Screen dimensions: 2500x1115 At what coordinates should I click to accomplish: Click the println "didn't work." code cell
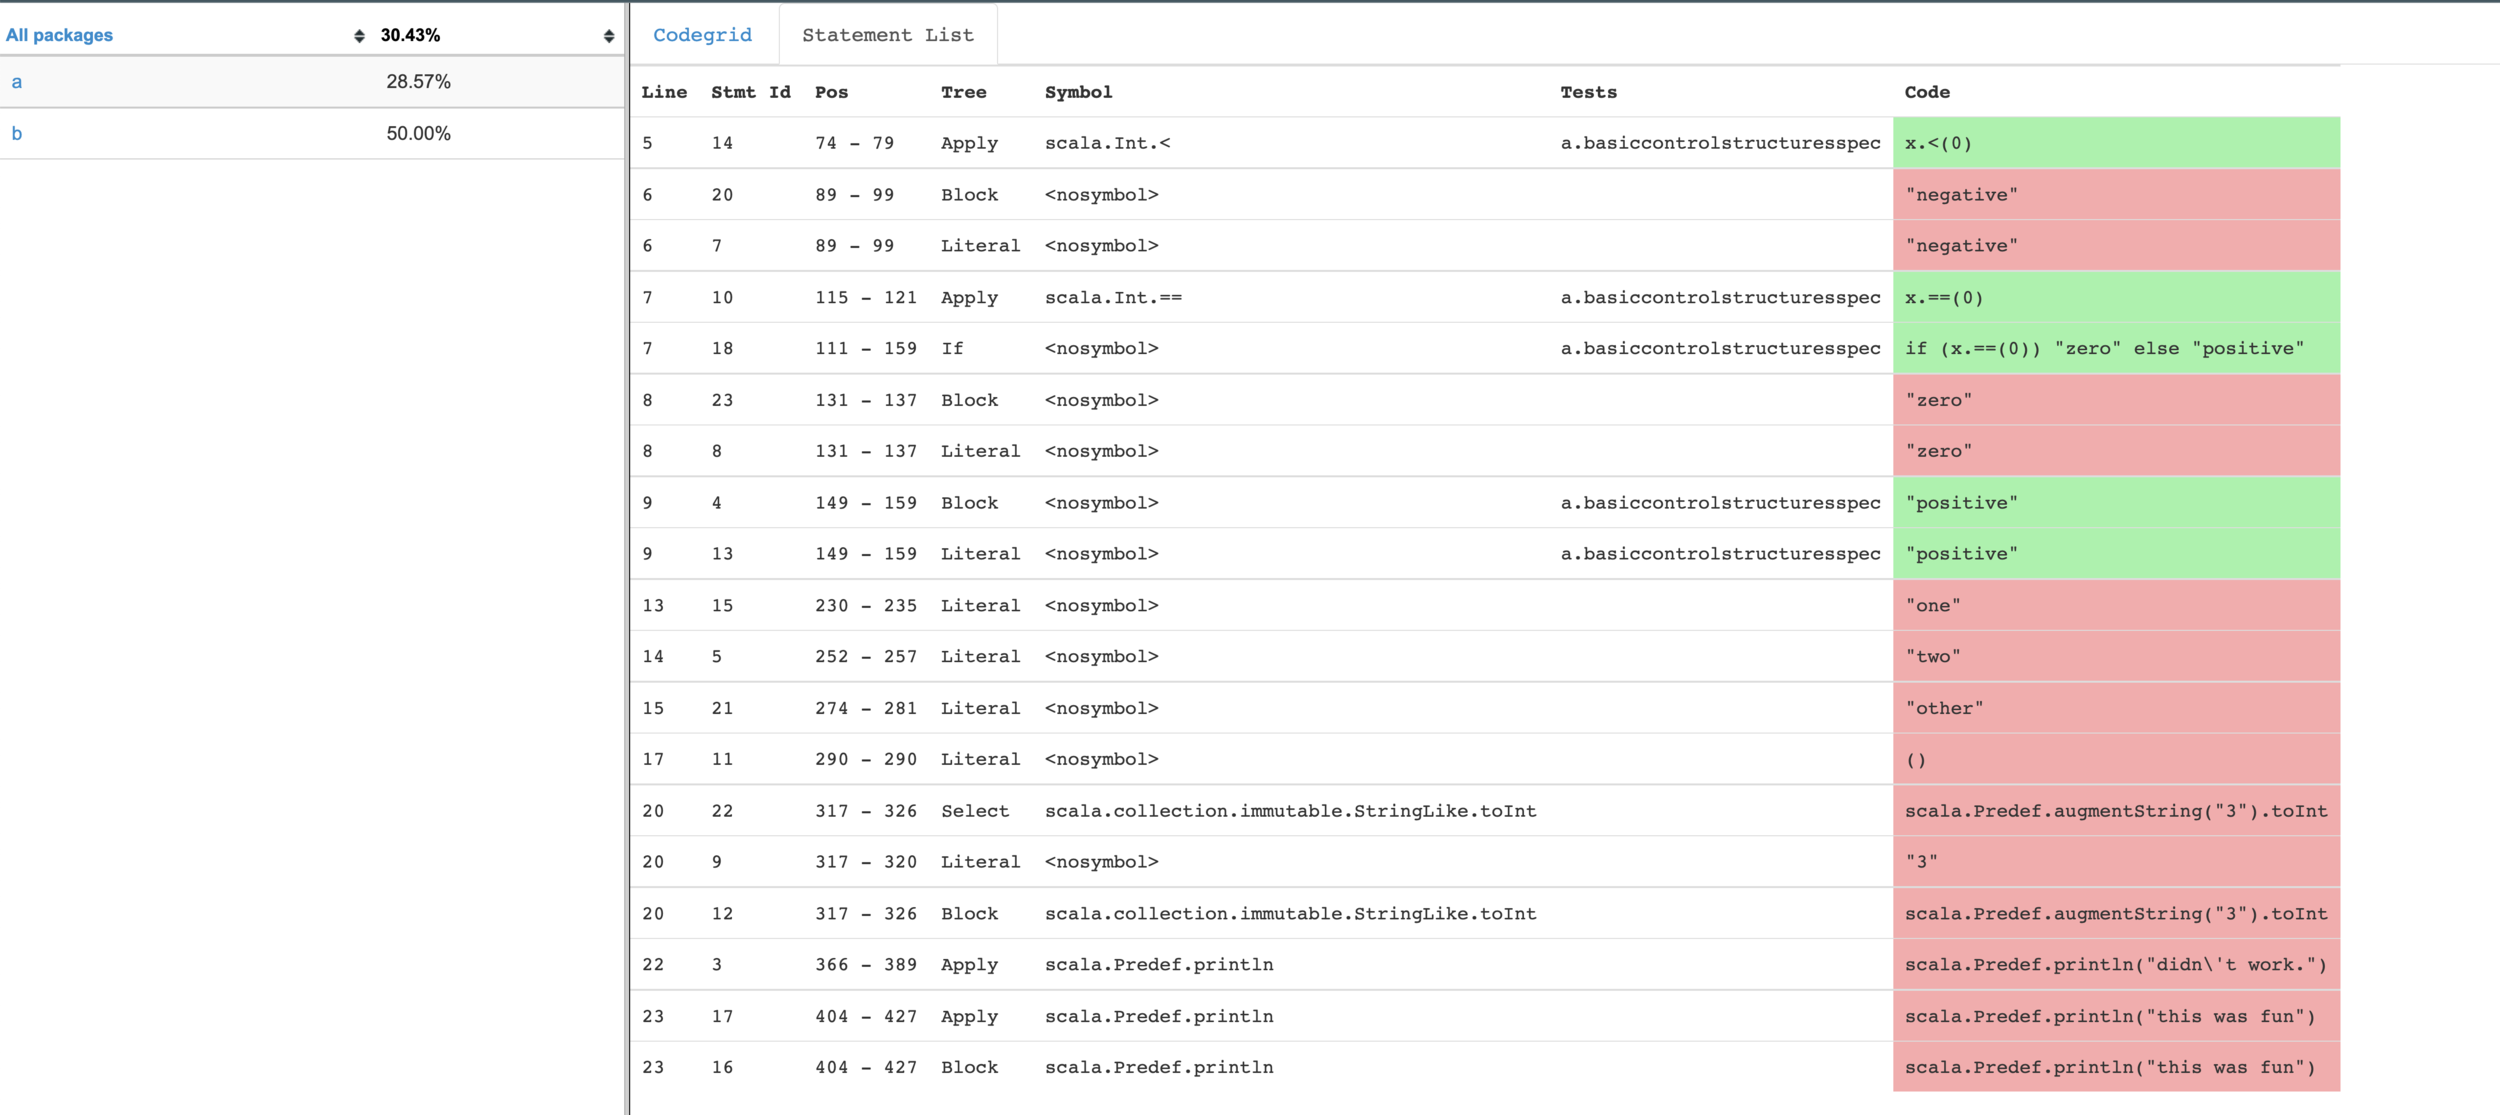2115,965
